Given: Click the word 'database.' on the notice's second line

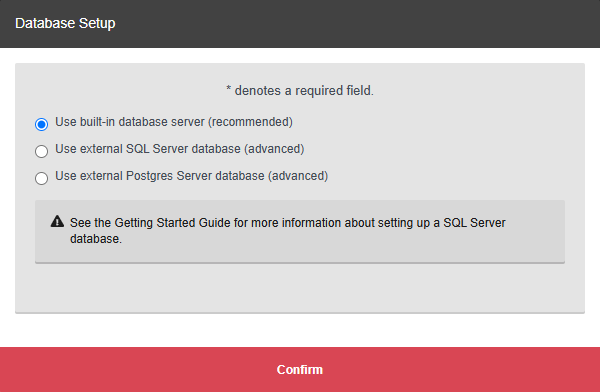Looking at the screenshot, I should click(x=96, y=239).
